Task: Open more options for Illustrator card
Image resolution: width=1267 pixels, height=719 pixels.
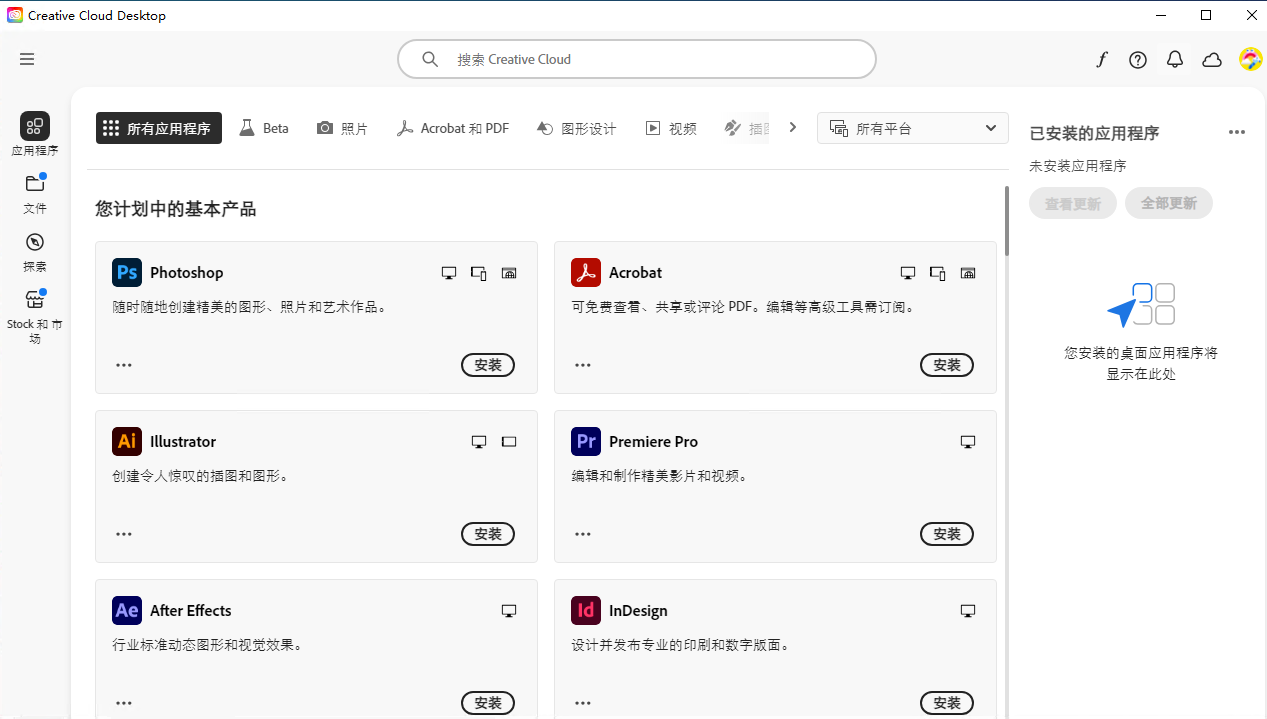Action: pos(124,534)
